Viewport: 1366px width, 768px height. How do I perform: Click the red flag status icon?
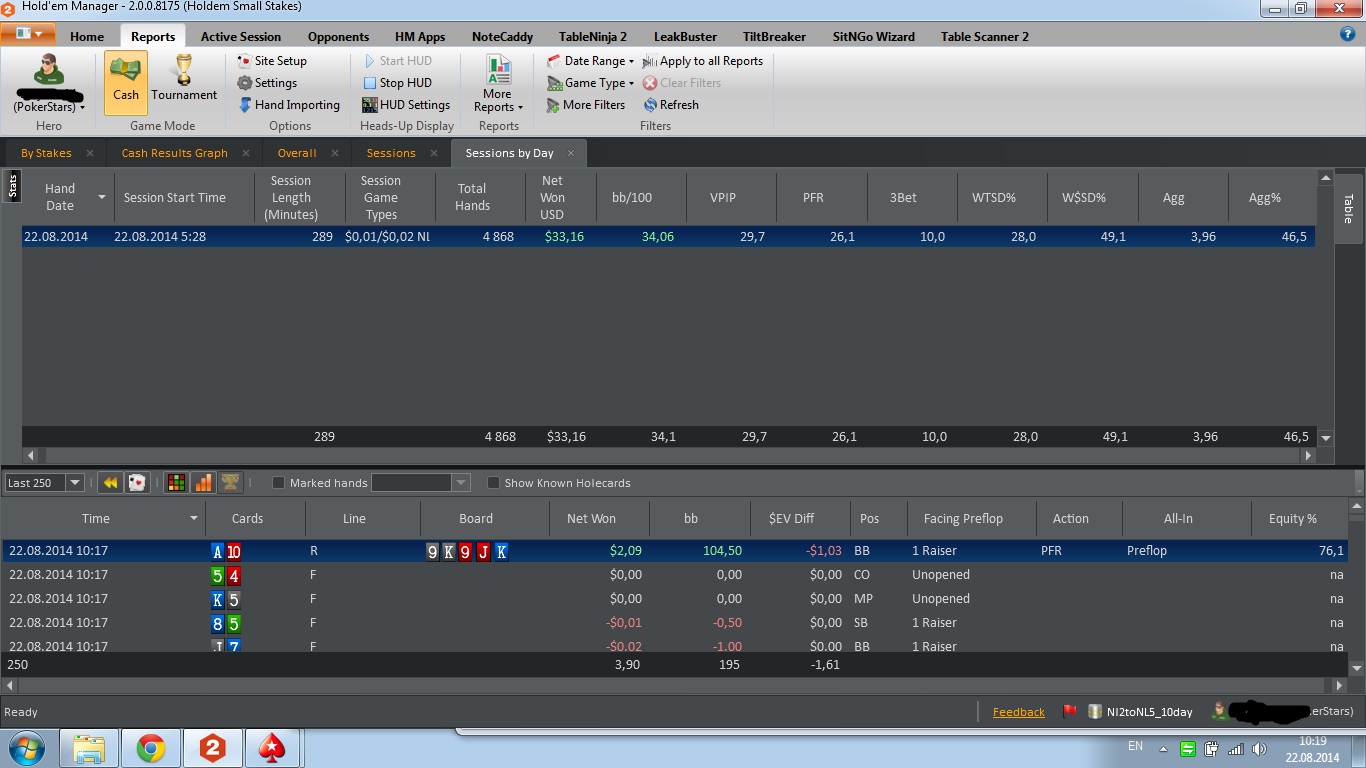tap(1070, 712)
